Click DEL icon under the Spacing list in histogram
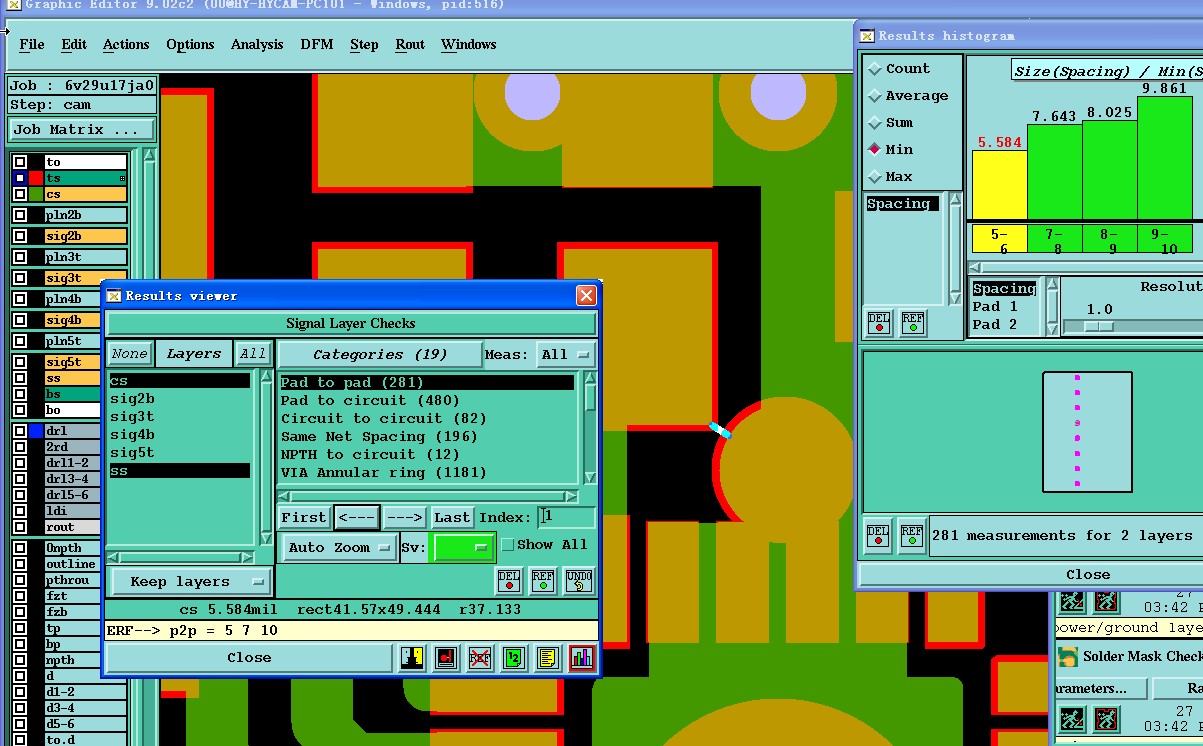 coord(879,323)
